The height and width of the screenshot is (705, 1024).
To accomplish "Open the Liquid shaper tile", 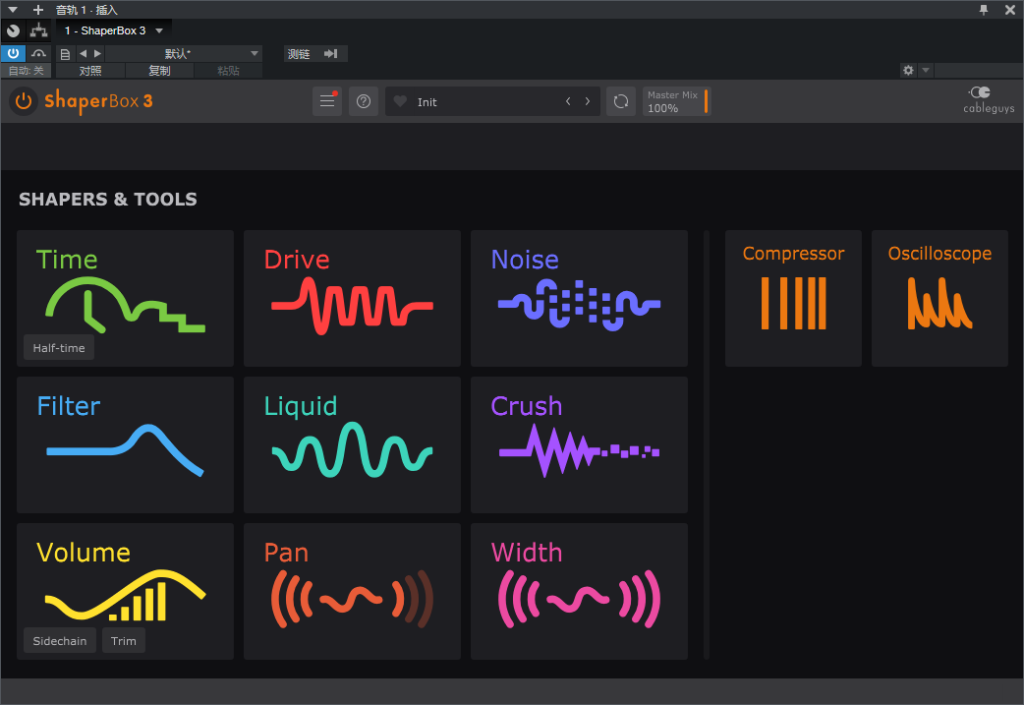I will tap(352, 445).
